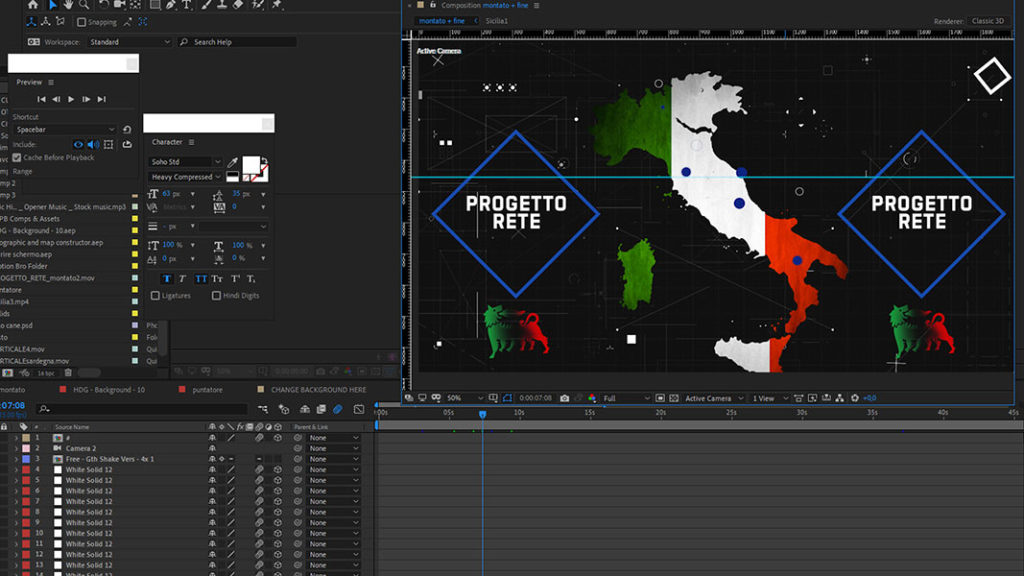
Task: Toggle include overlays icon in Preview
Action: click(108, 144)
